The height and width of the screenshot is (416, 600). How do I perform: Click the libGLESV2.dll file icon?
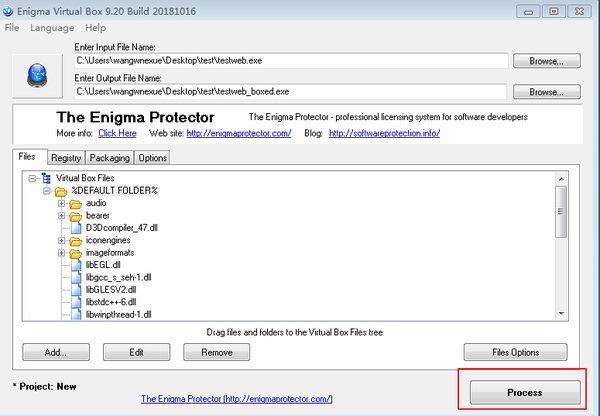(x=76, y=290)
